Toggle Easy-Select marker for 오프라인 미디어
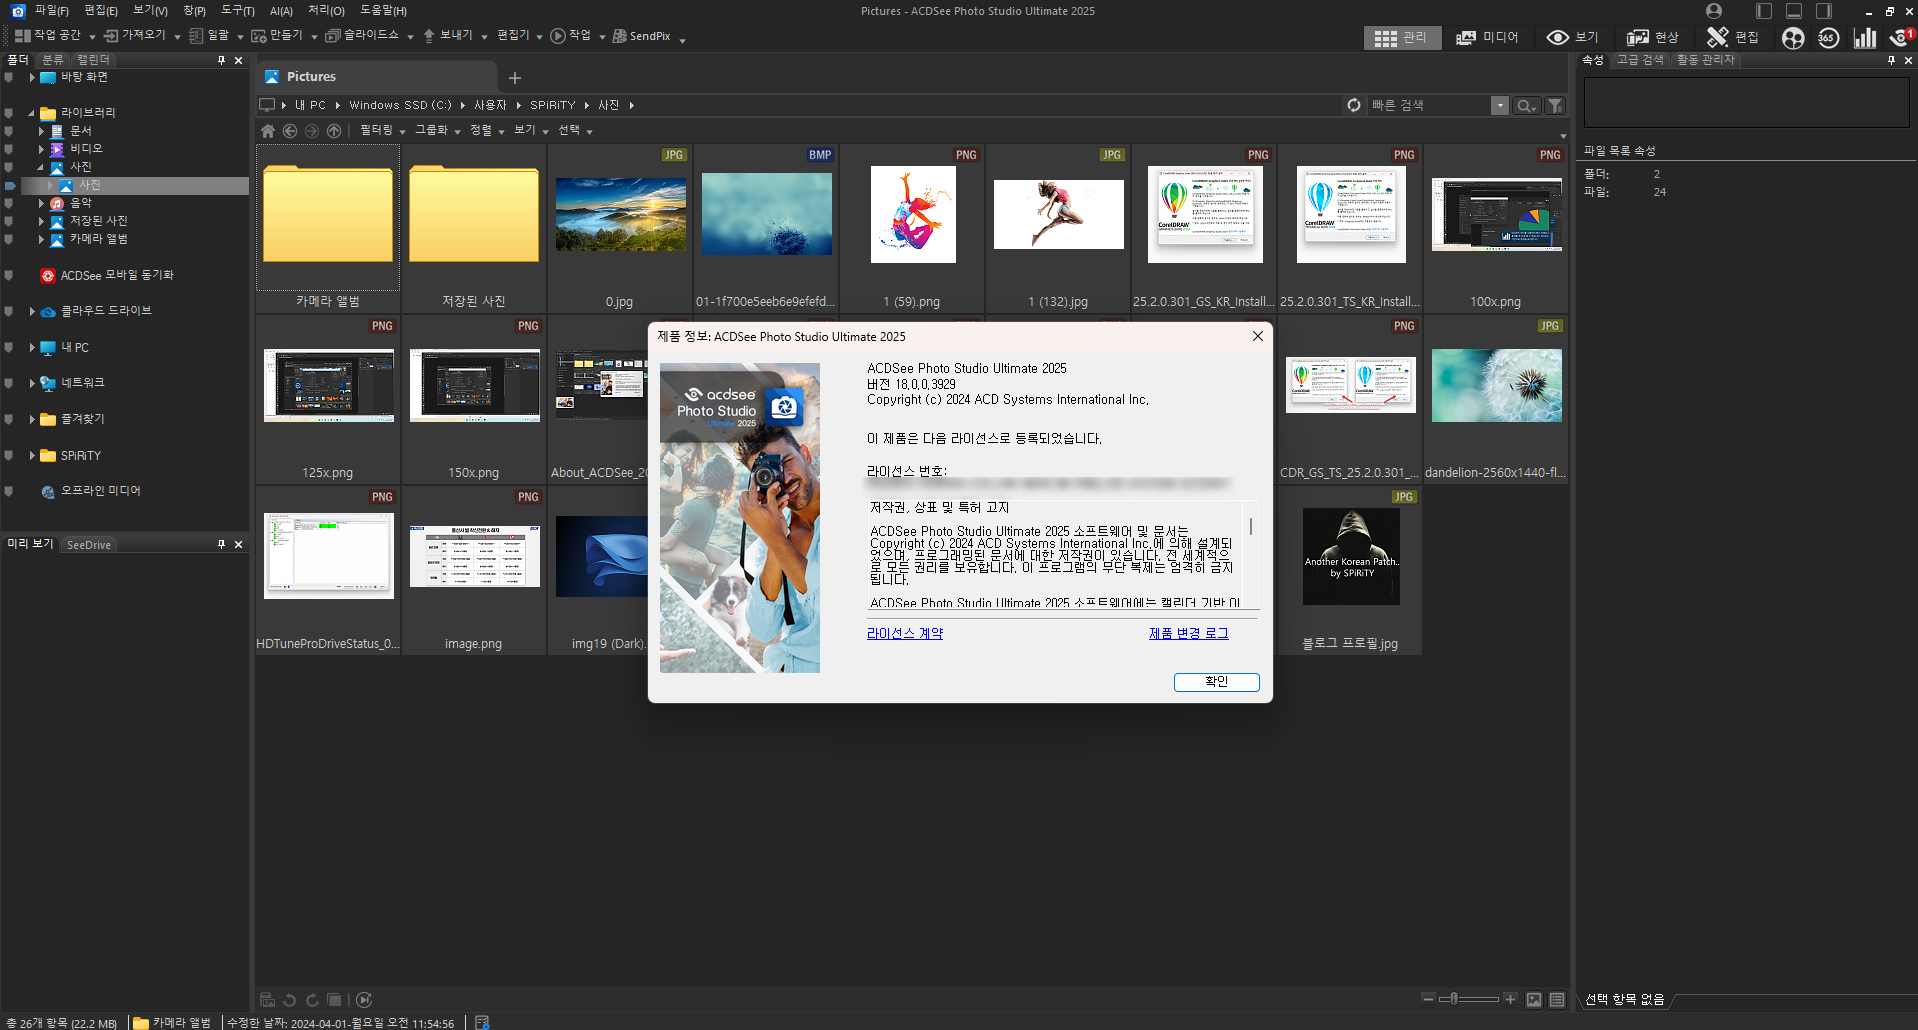The height and width of the screenshot is (1030, 1918). (x=9, y=491)
